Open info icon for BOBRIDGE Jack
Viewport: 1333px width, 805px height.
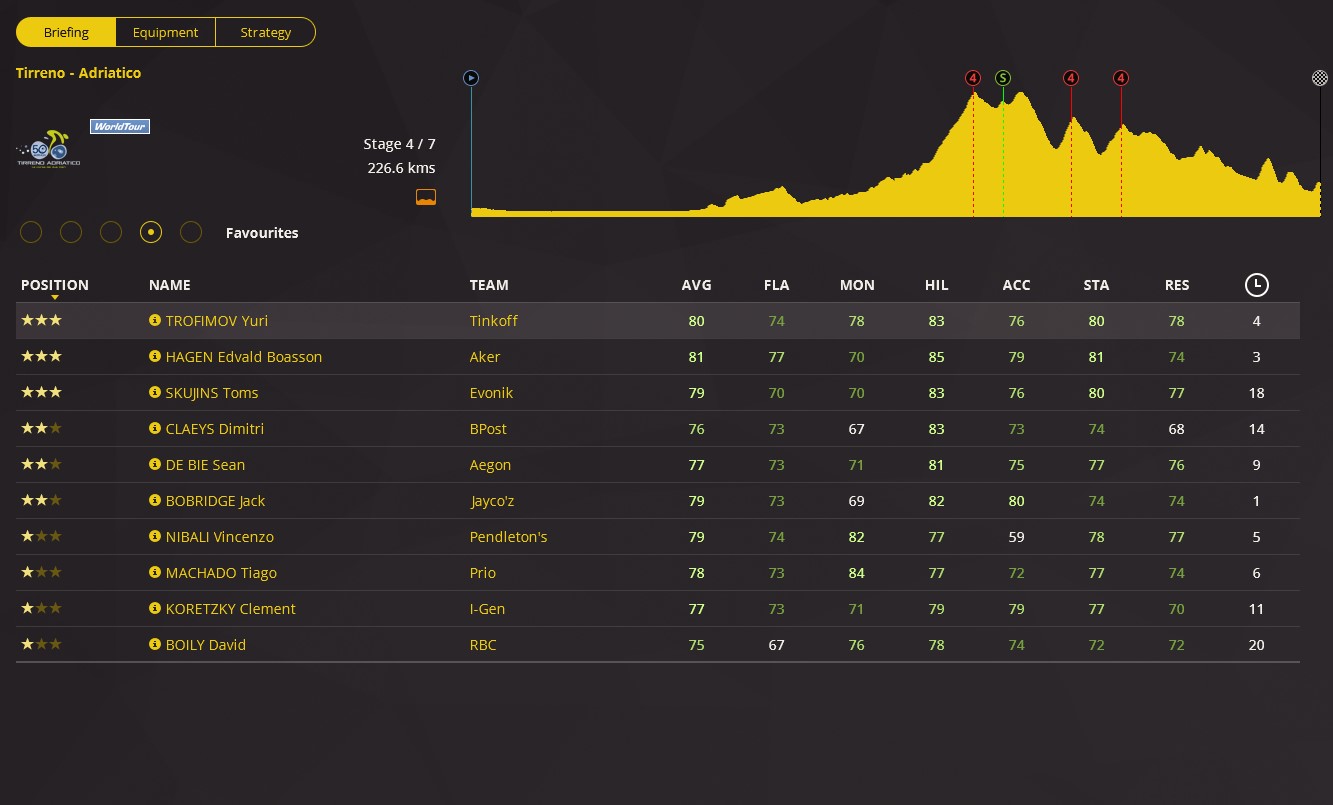tap(155, 501)
